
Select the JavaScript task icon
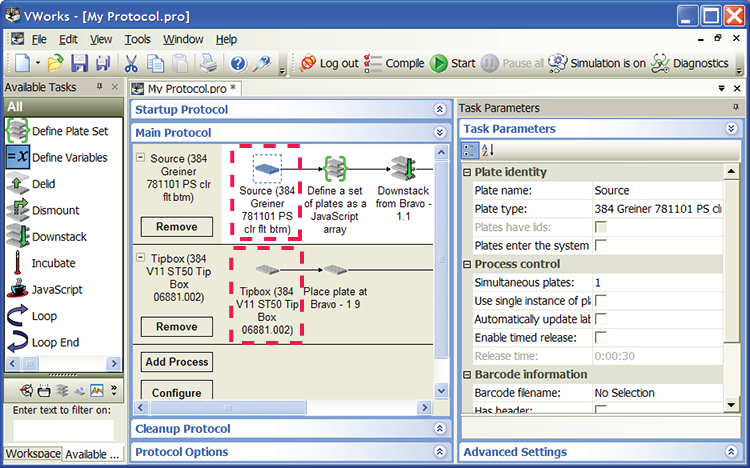click(17, 290)
